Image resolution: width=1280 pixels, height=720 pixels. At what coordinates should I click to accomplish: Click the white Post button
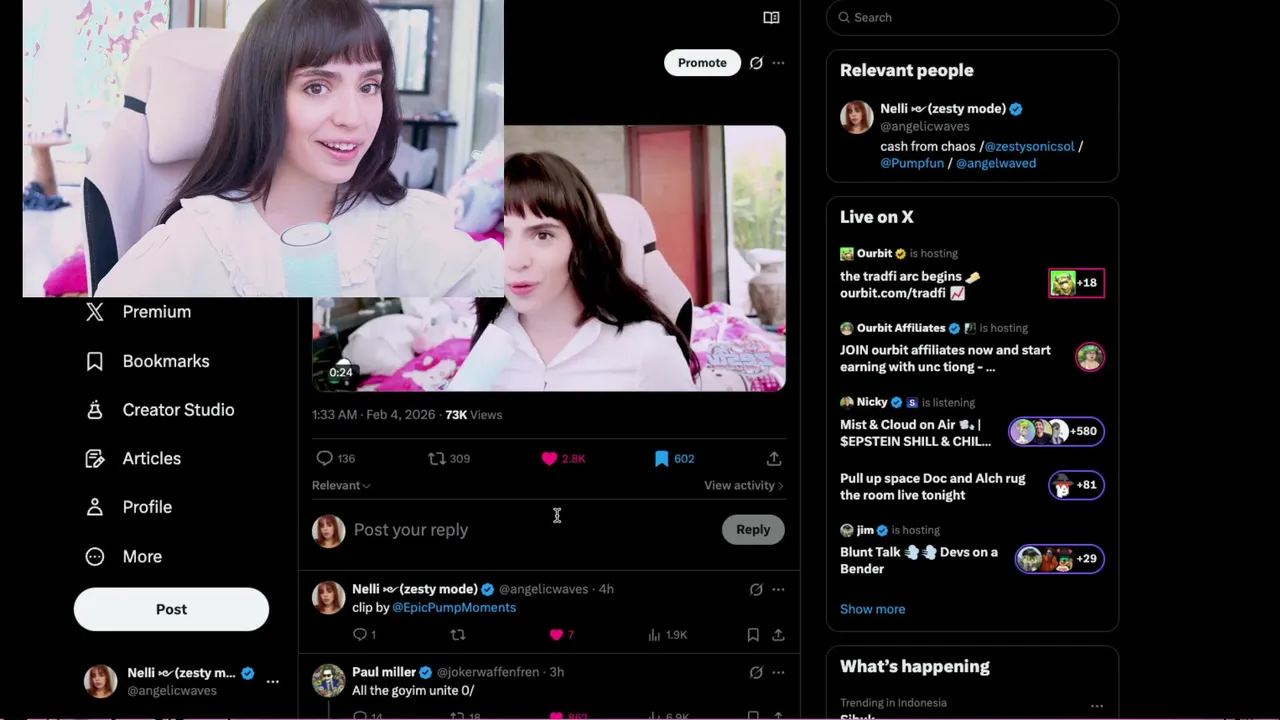(x=171, y=609)
